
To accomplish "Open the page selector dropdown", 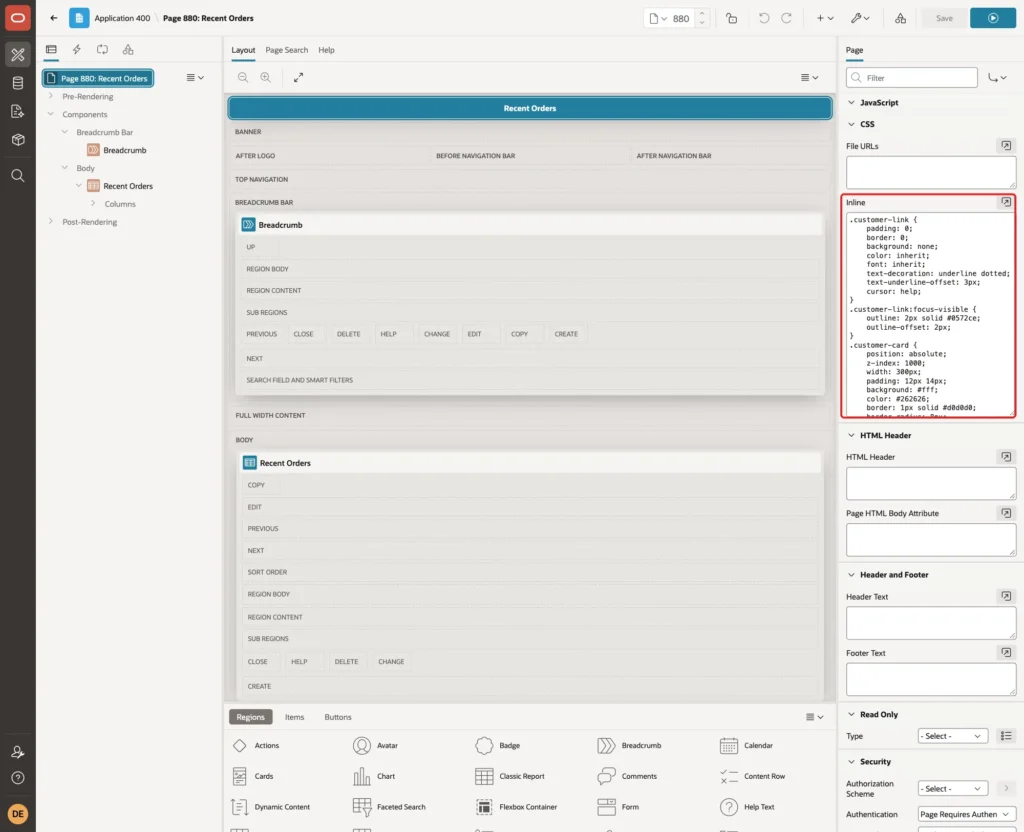I will pyautogui.click(x=658, y=18).
